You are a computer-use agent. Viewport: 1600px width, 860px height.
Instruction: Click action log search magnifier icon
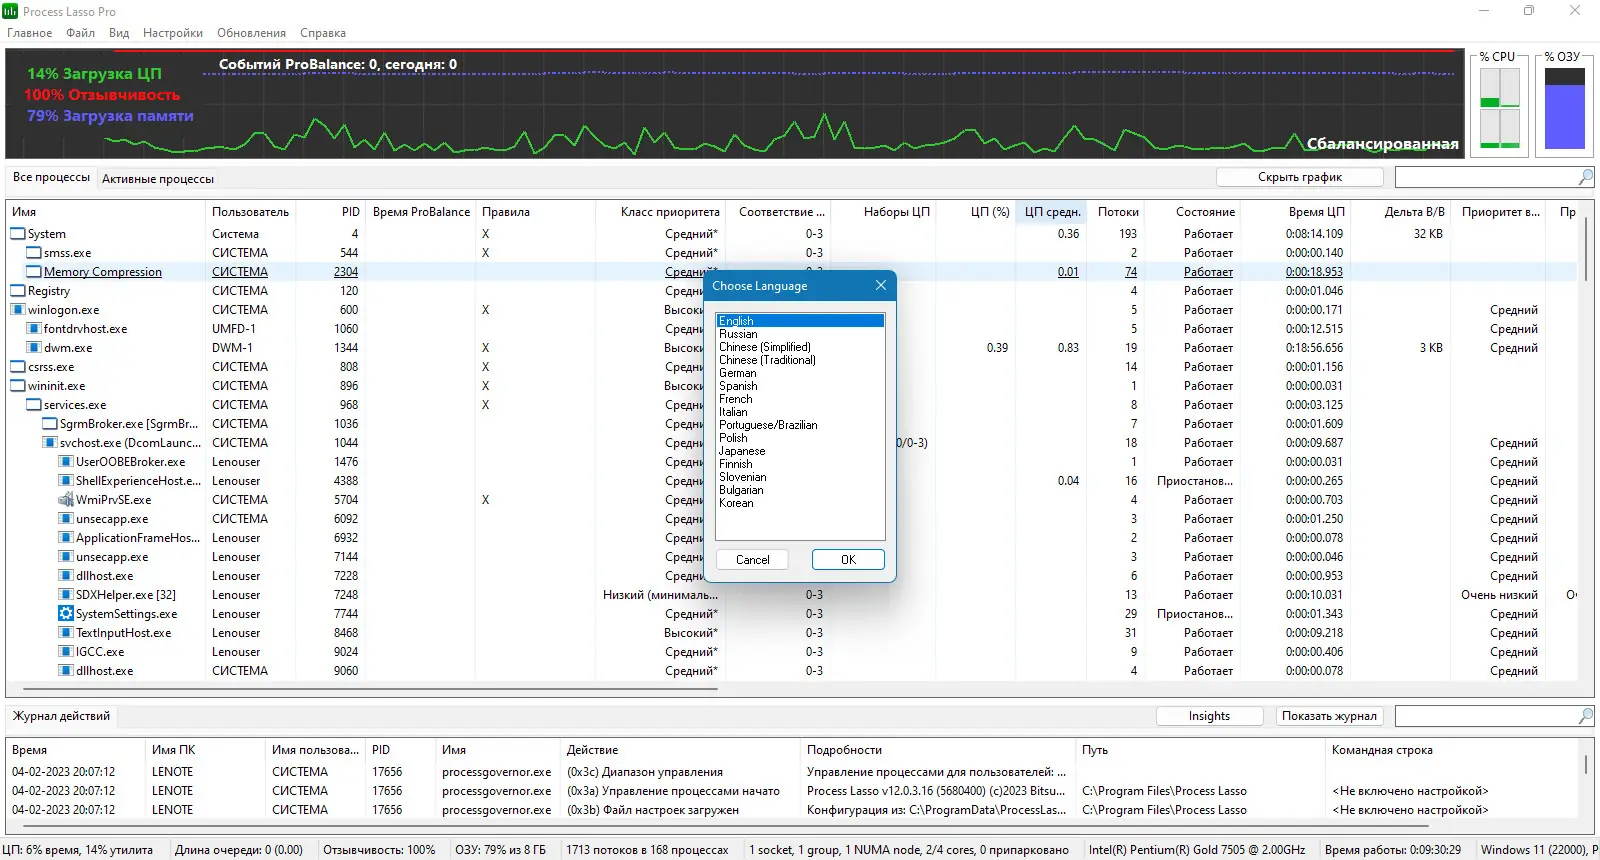click(x=1586, y=716)
